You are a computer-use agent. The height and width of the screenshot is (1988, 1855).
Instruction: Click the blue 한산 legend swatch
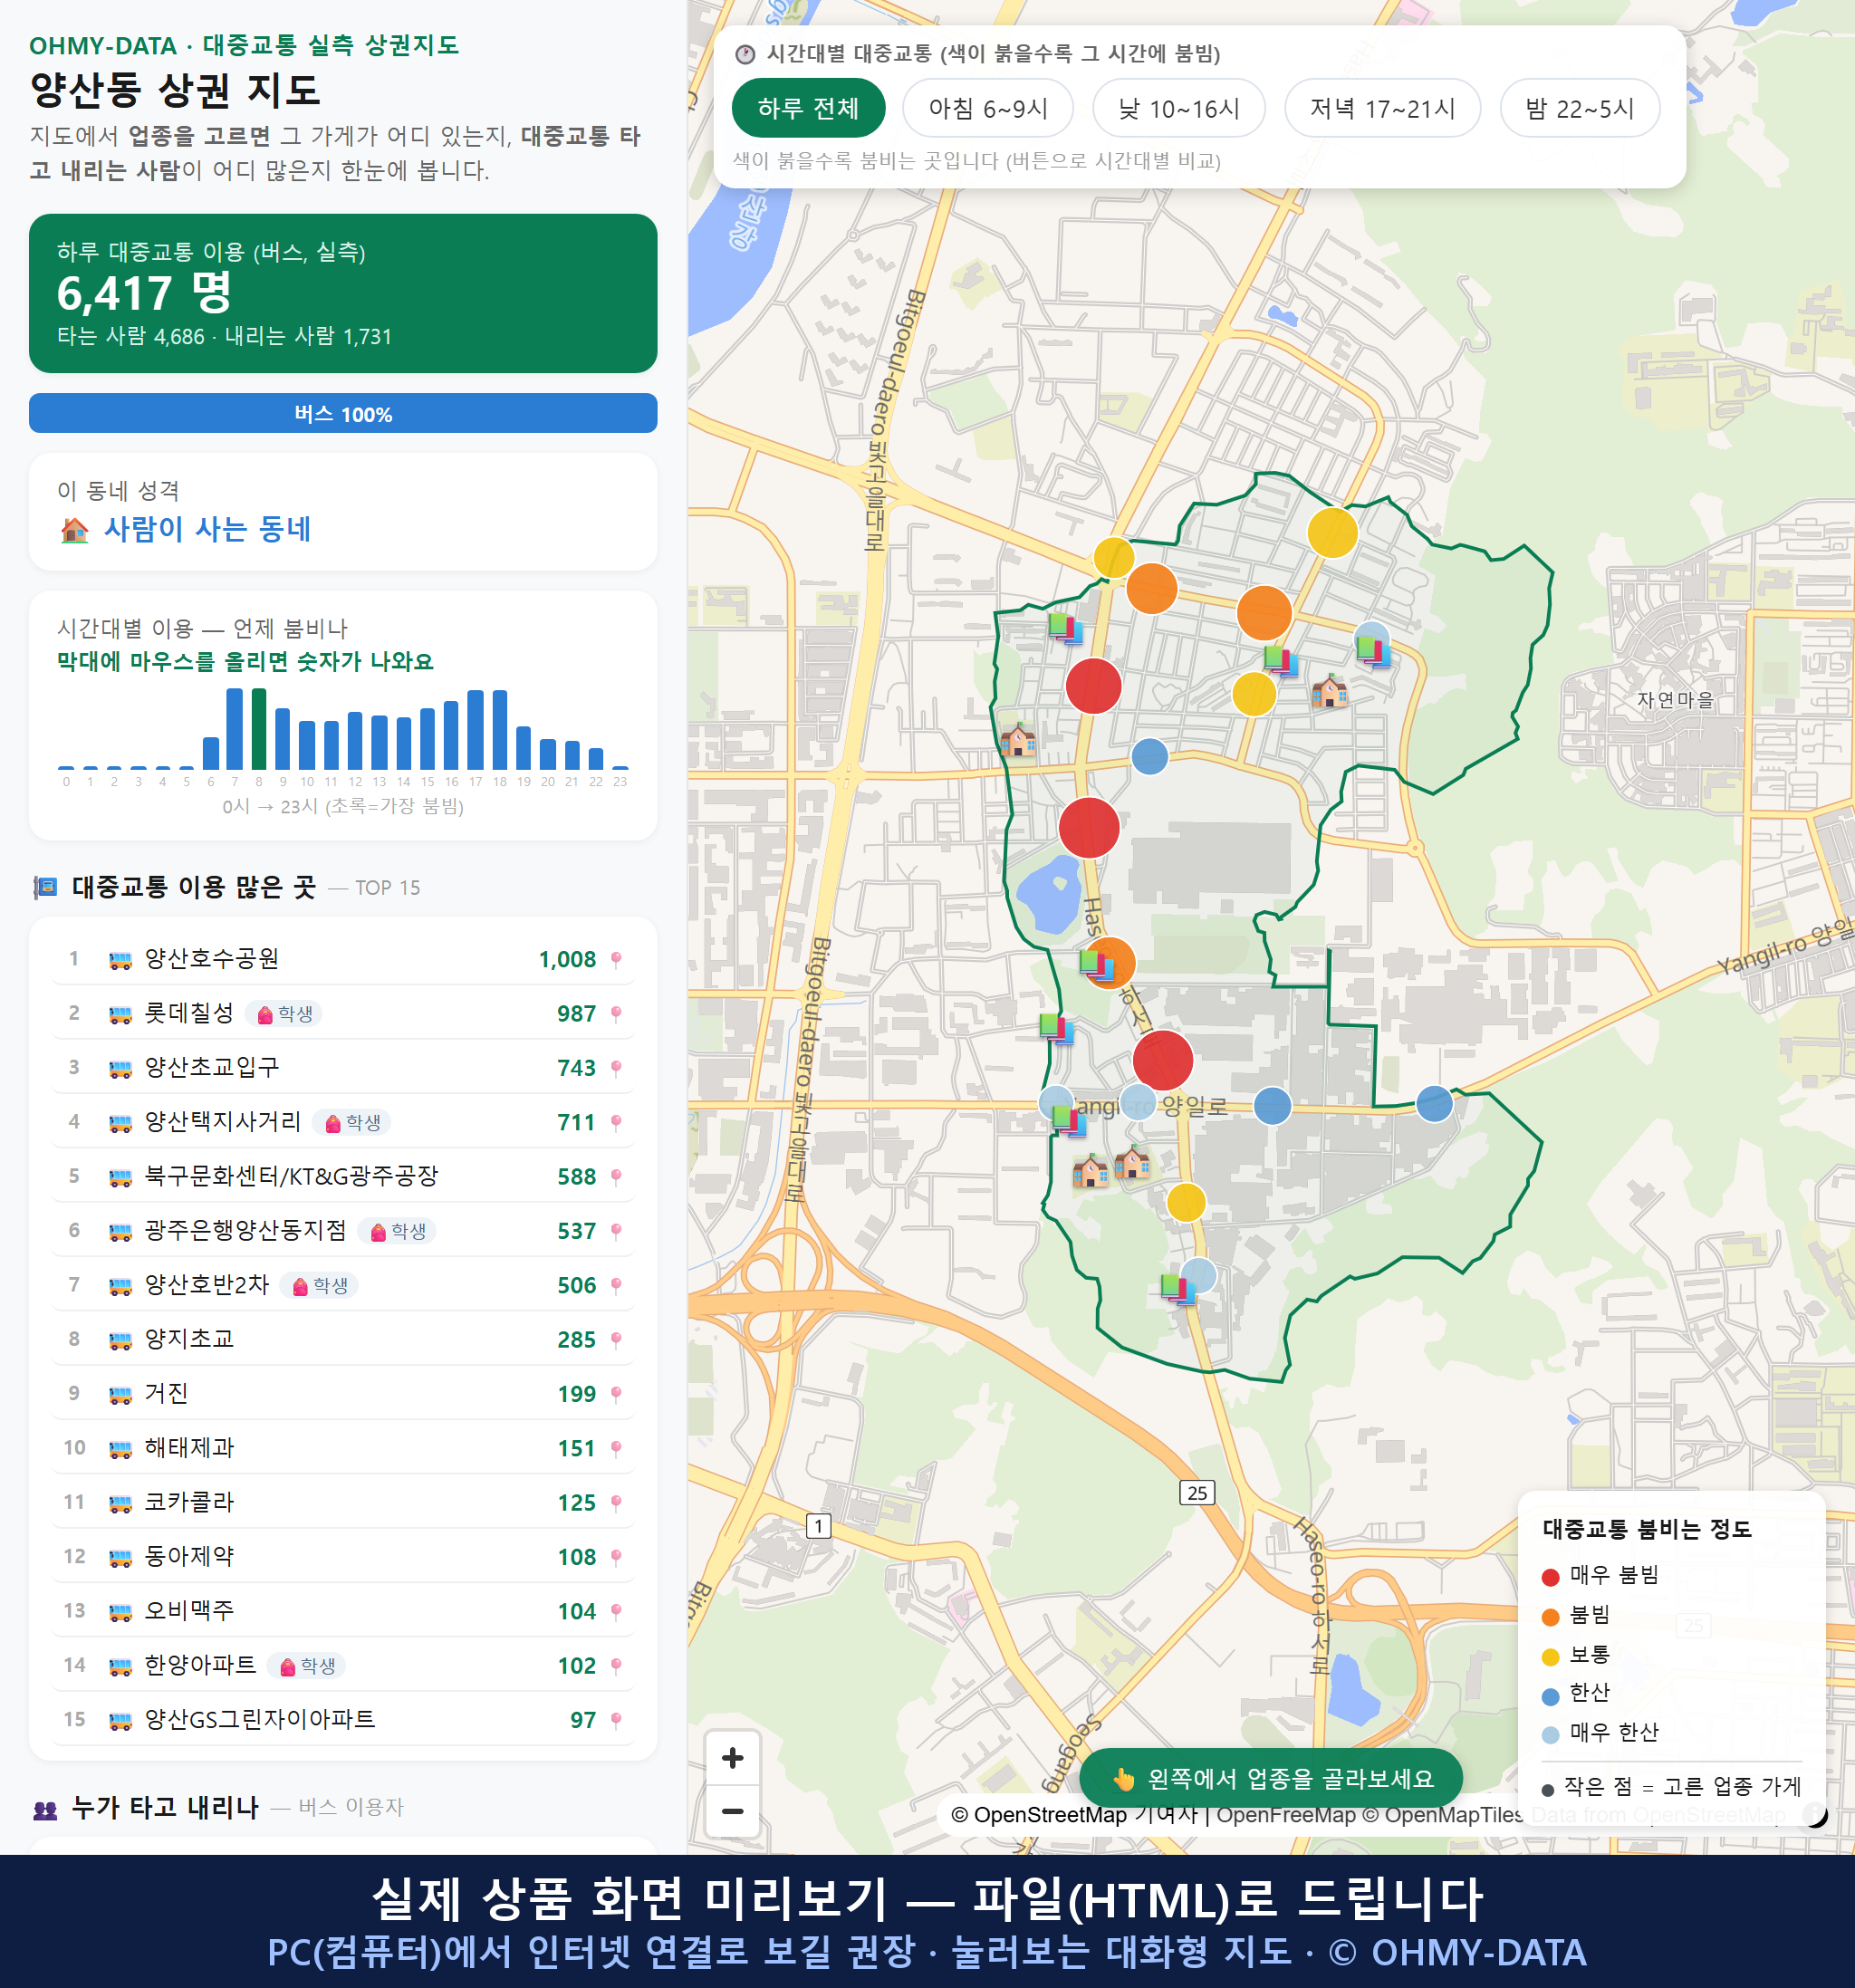pyautogui.click(x=1550, y=1696)
